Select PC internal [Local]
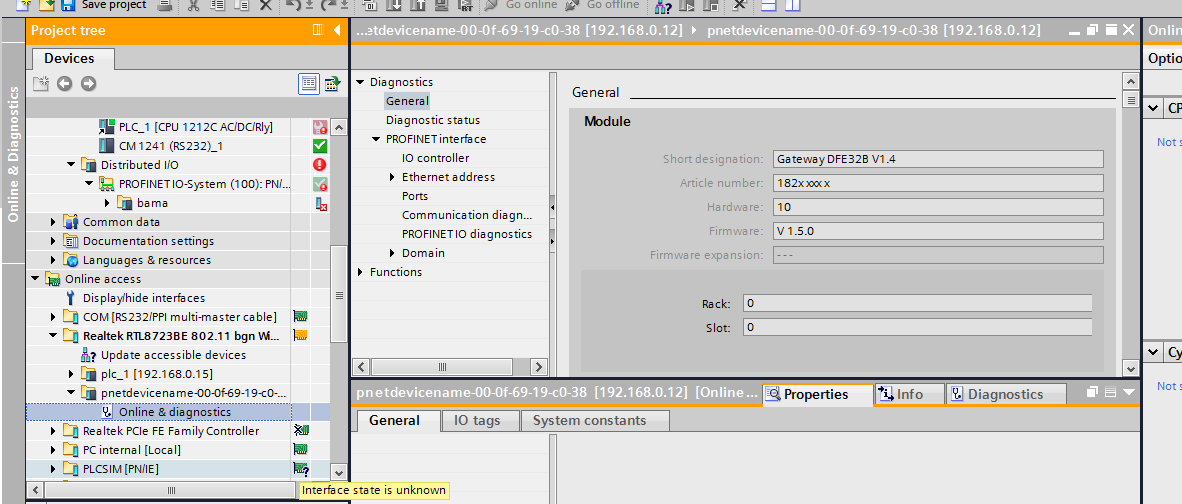The width and height of the screenshot is (1182, 504). 131,450
